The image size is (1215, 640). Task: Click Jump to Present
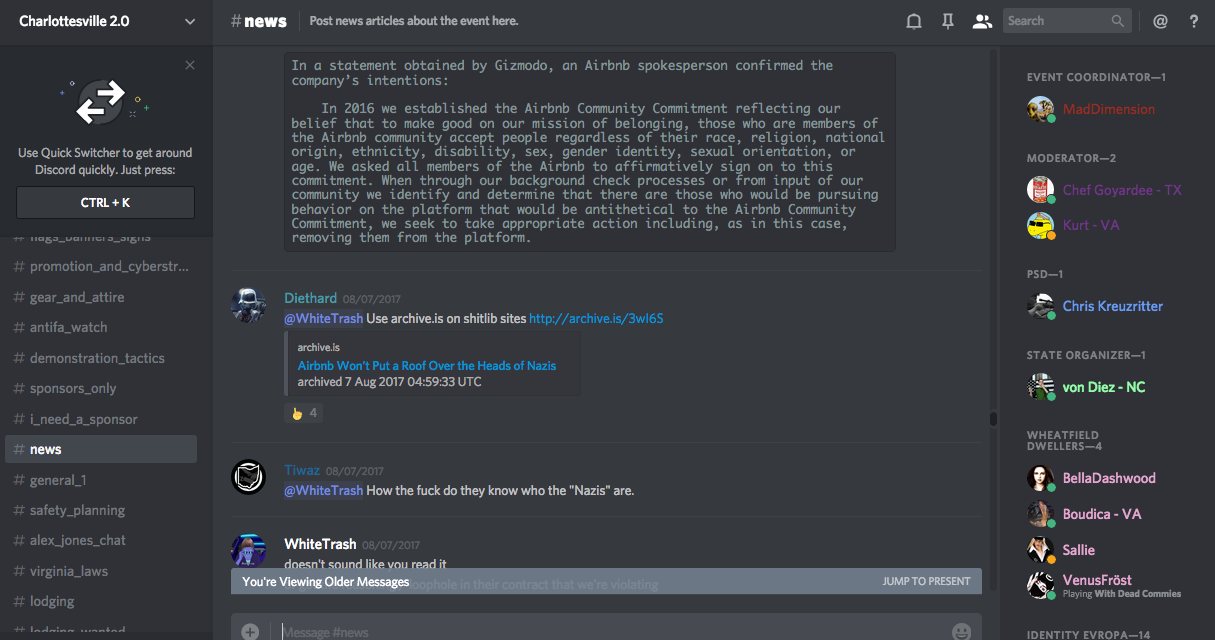pos(926,581)
